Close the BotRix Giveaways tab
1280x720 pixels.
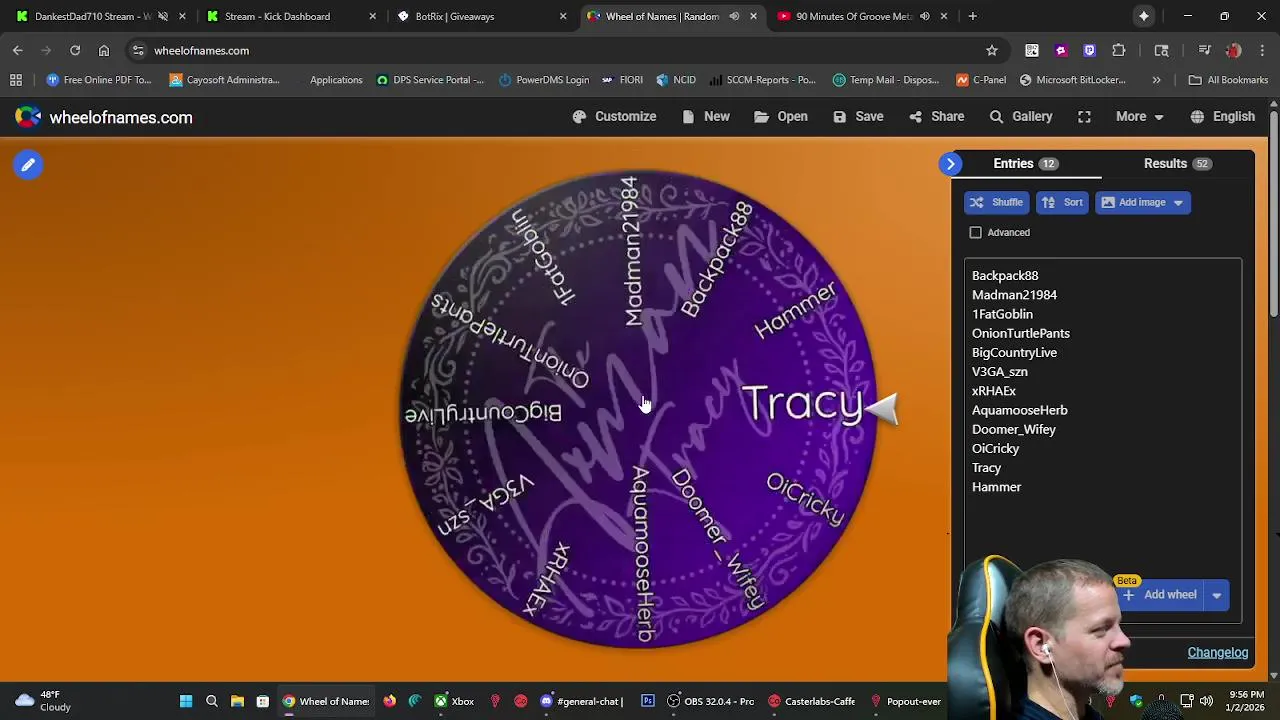click(x=563, y=16)
